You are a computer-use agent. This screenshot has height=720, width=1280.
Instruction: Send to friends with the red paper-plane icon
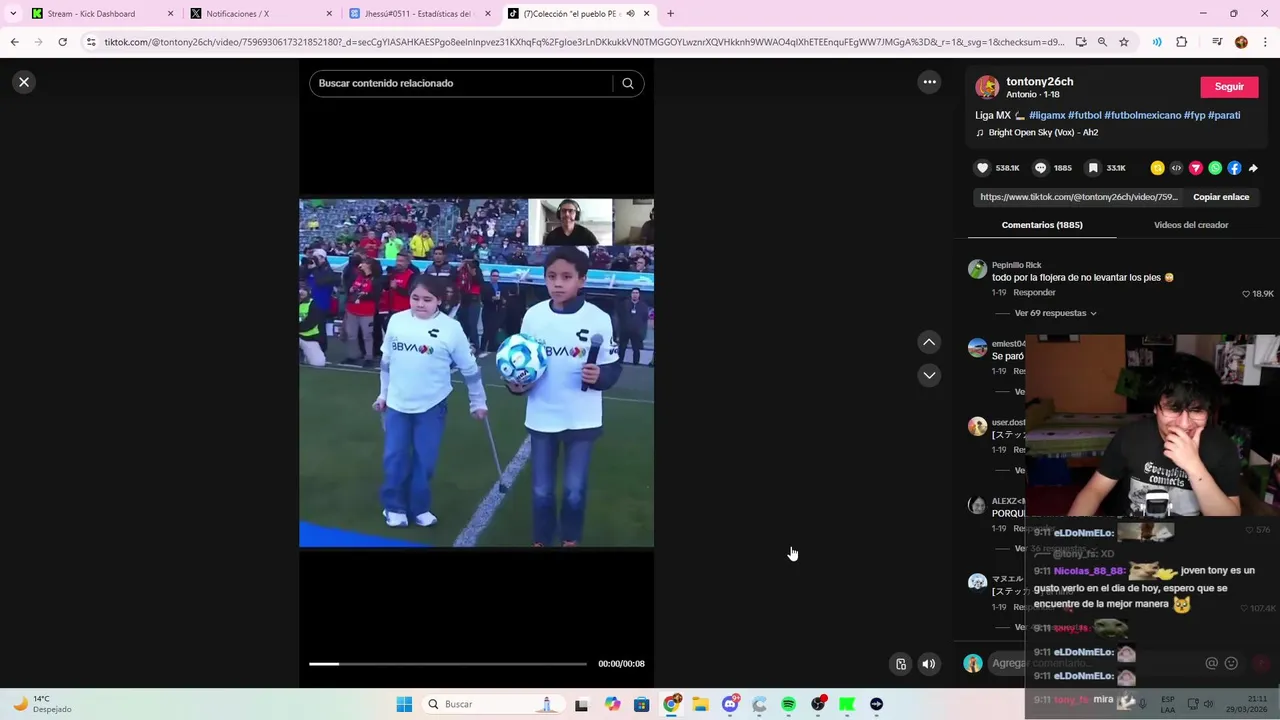pos(1195,168)
